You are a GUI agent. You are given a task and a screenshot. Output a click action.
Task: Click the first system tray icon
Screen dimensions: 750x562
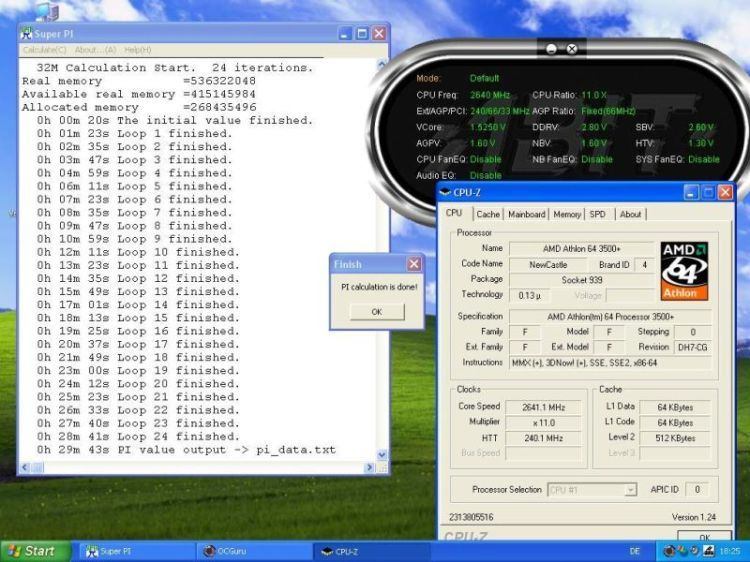tap(669, 551)
